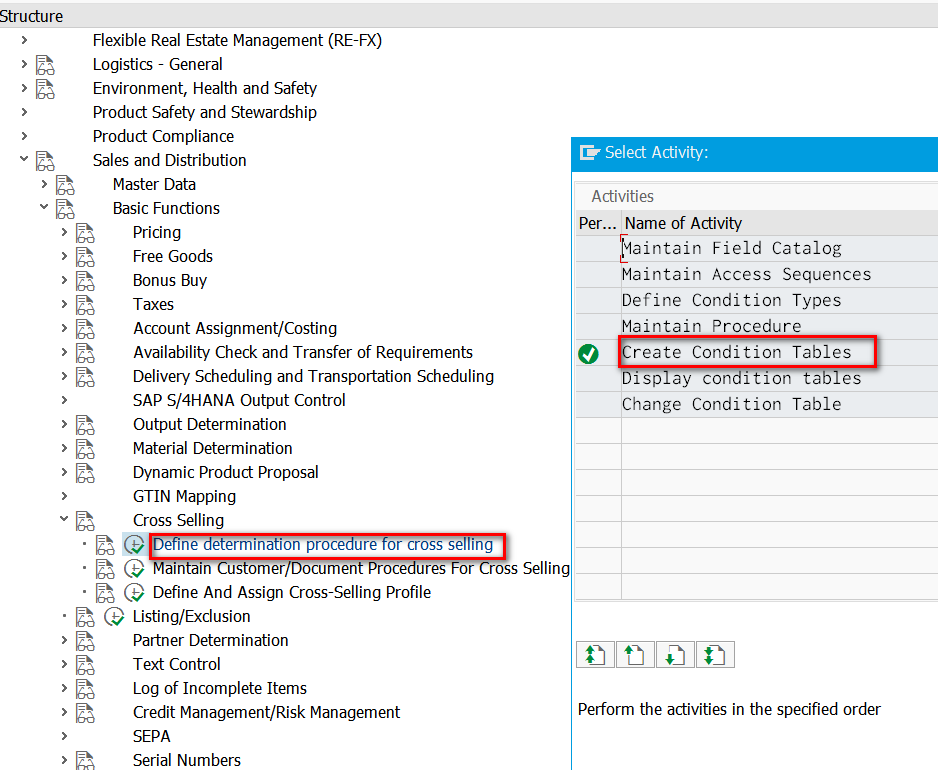Click green checkmark beside Create Condition Tables
This screenshot has height=770, width=938.
(x=589, y=354)
